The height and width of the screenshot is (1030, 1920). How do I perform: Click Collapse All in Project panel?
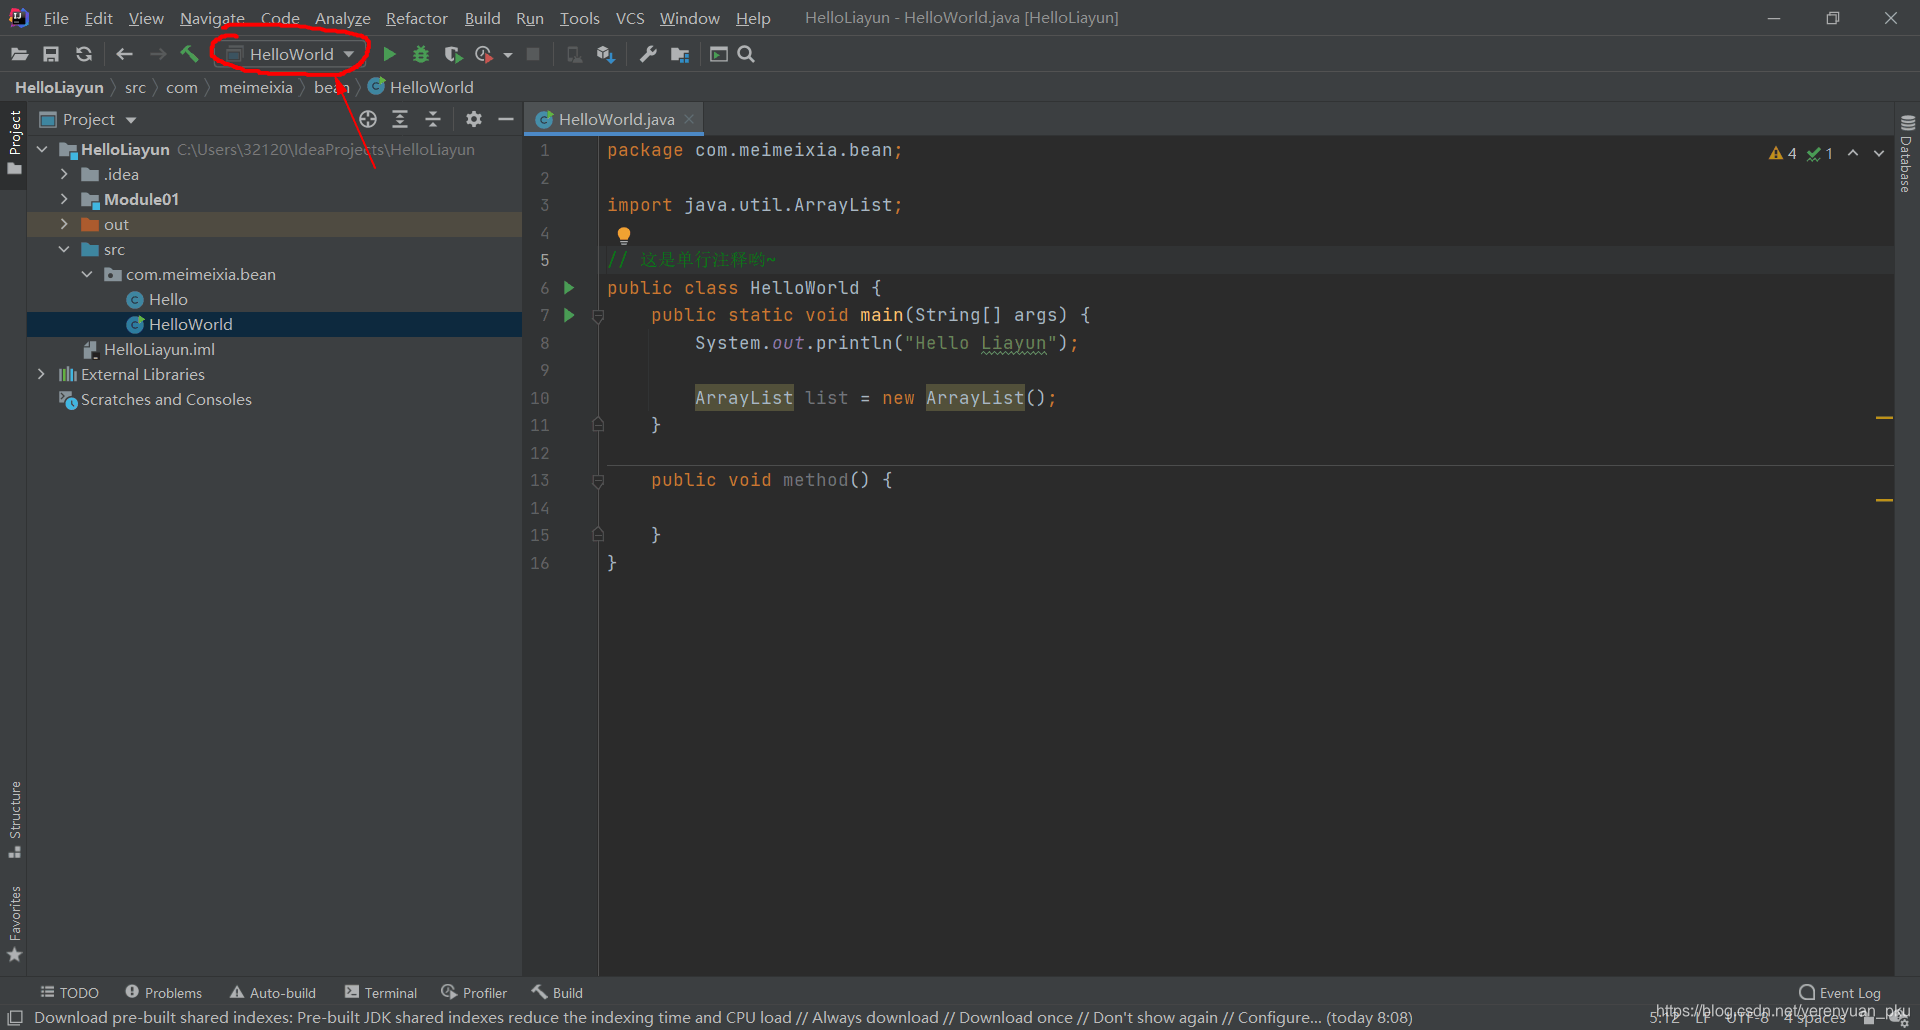pyautogui.click(x=433, y=119)
